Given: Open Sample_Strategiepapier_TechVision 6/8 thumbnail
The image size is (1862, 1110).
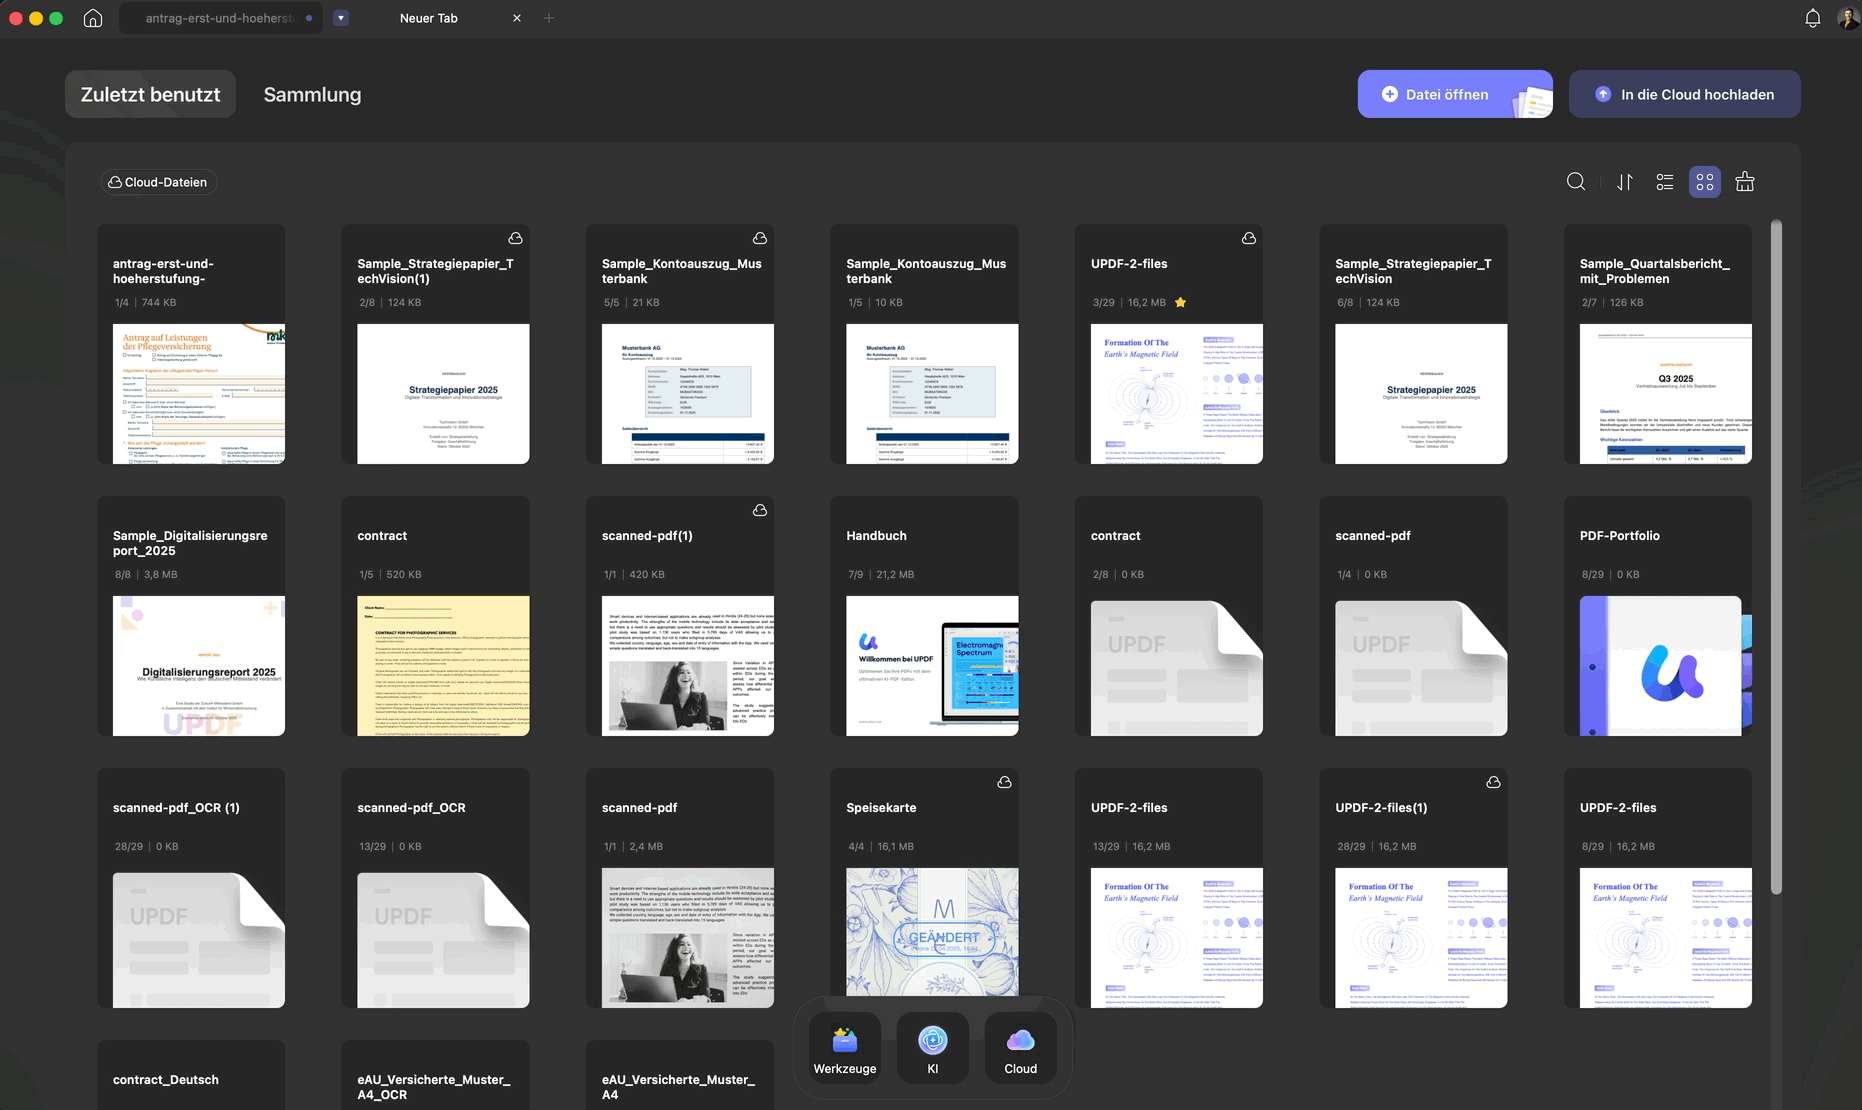Looking at the screenshot, I should tap(1421, 394).
